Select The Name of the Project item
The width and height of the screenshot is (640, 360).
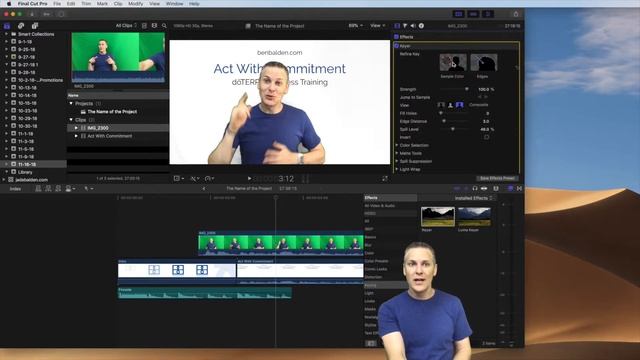click(112, 111)
